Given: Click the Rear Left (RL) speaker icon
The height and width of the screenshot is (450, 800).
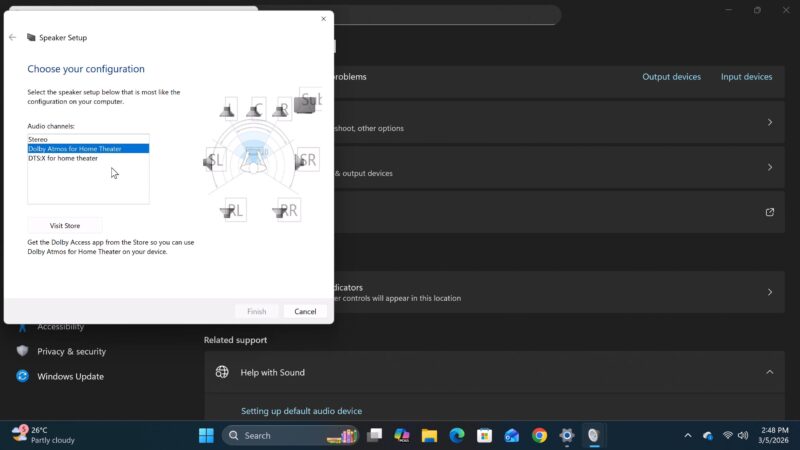Looking at the screenshot, I should pos(232,210).
